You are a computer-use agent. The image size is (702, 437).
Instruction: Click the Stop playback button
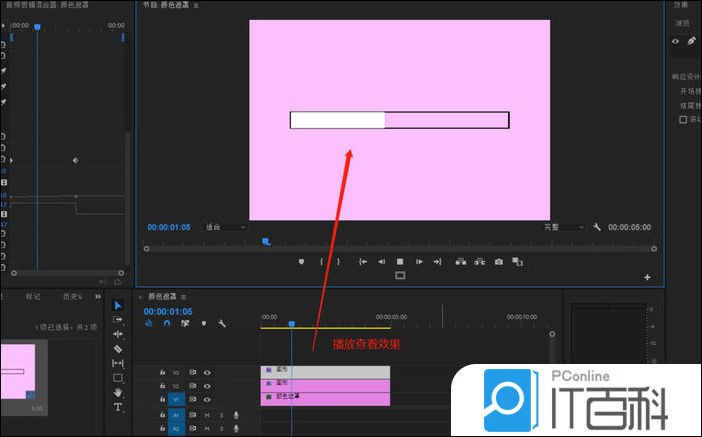click(x=400, y=261)
